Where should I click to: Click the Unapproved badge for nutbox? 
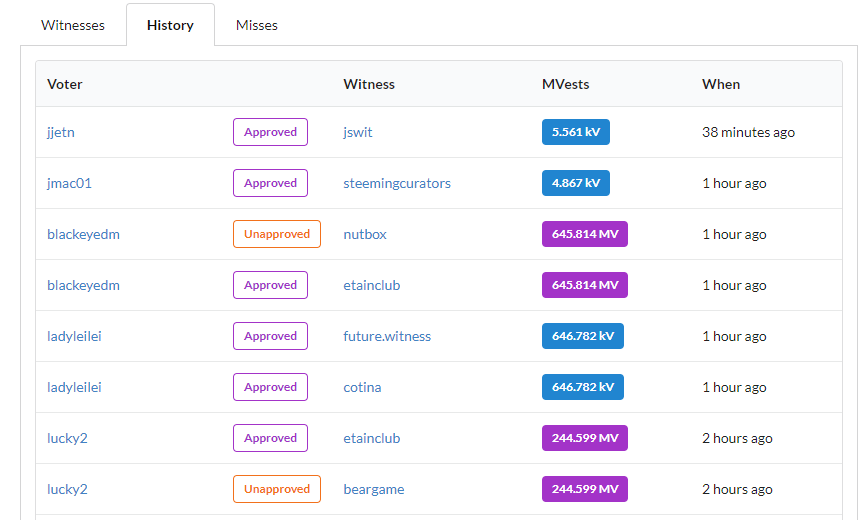(x=277, y=234)
